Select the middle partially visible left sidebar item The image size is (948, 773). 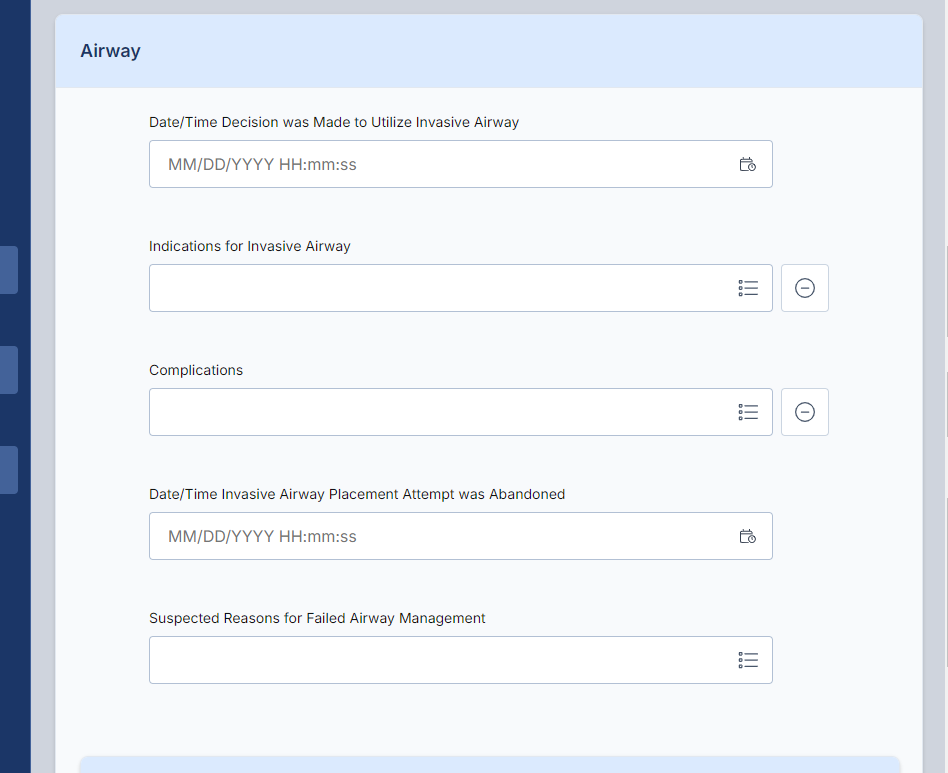[8, 370]
